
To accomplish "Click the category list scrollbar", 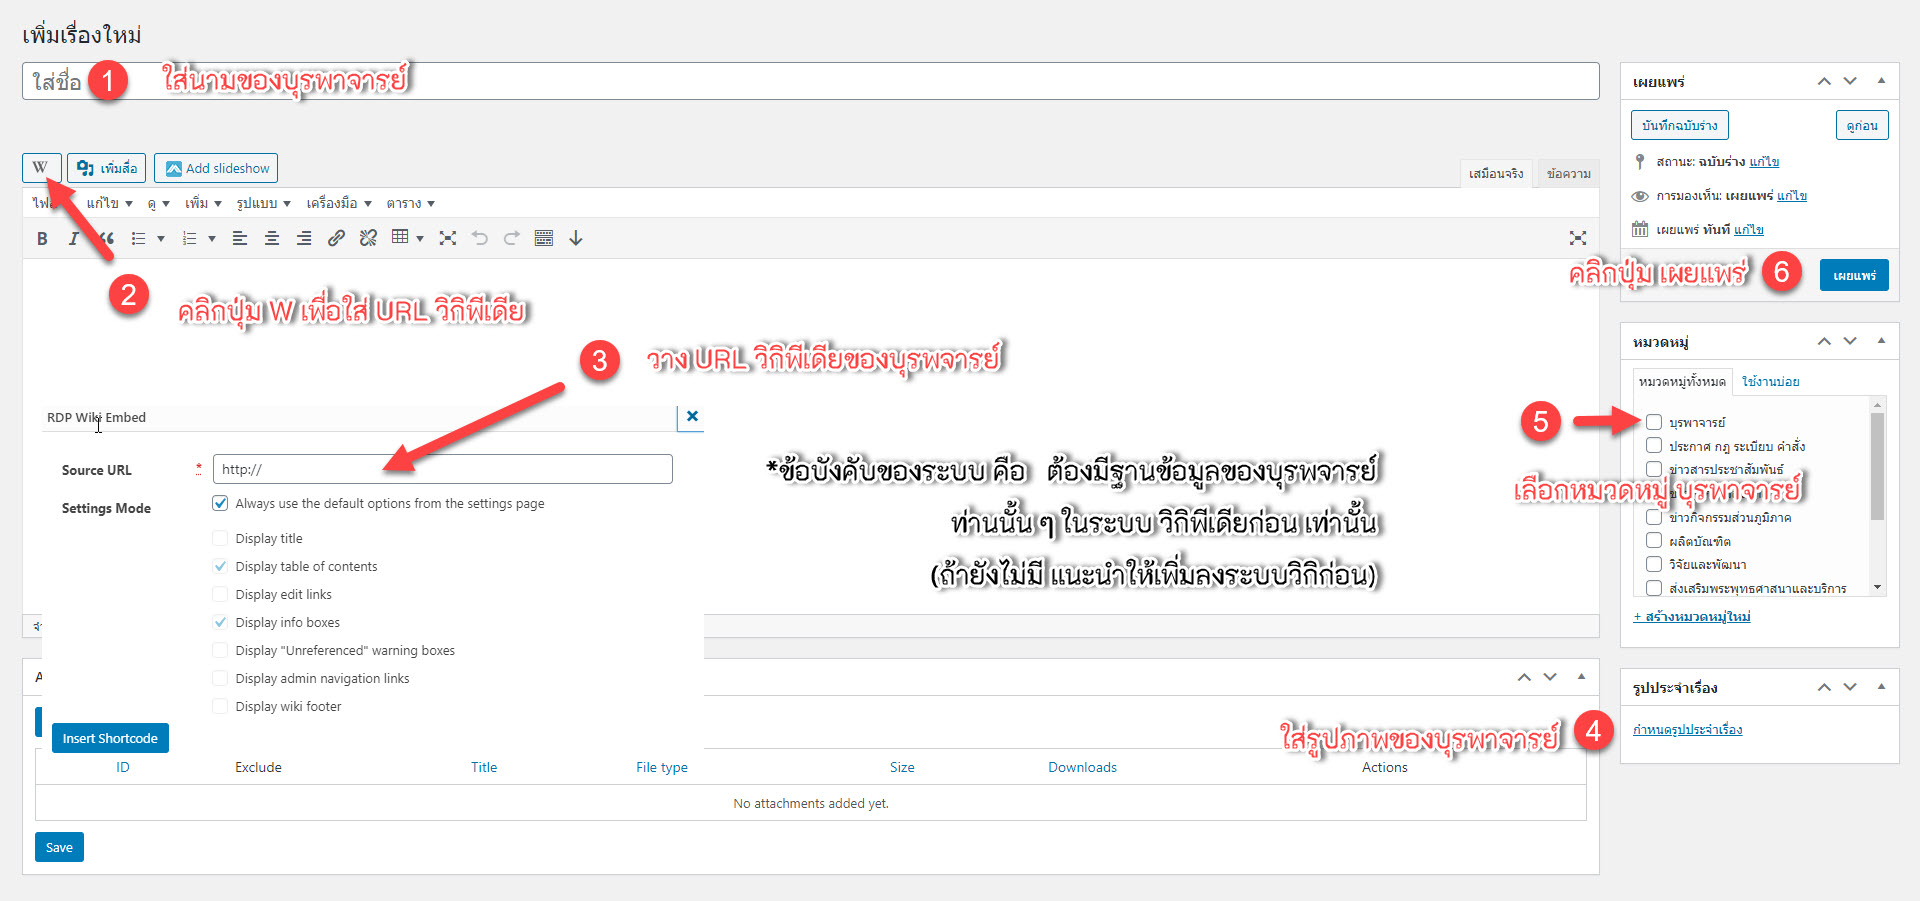I will [1877, 466].
